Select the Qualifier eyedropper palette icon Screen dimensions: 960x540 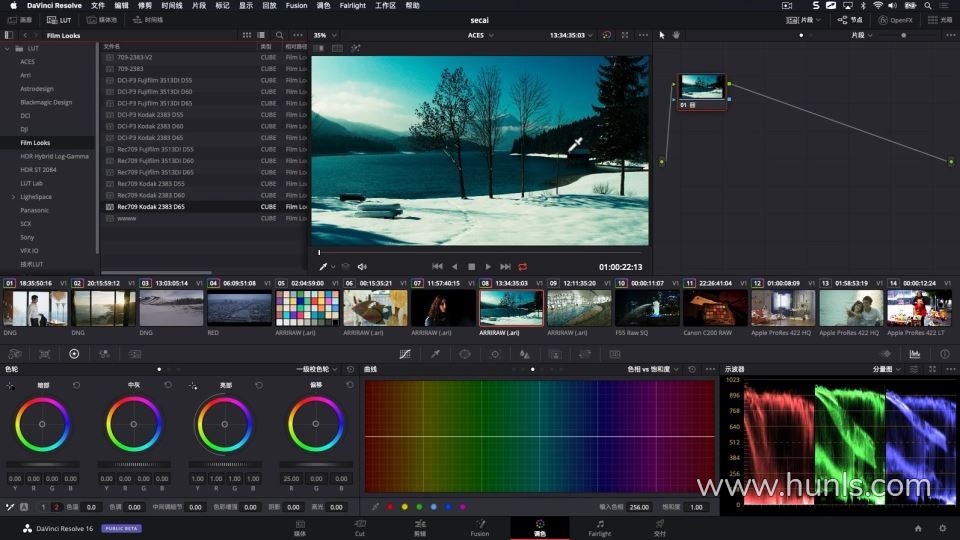pos(435,354)
